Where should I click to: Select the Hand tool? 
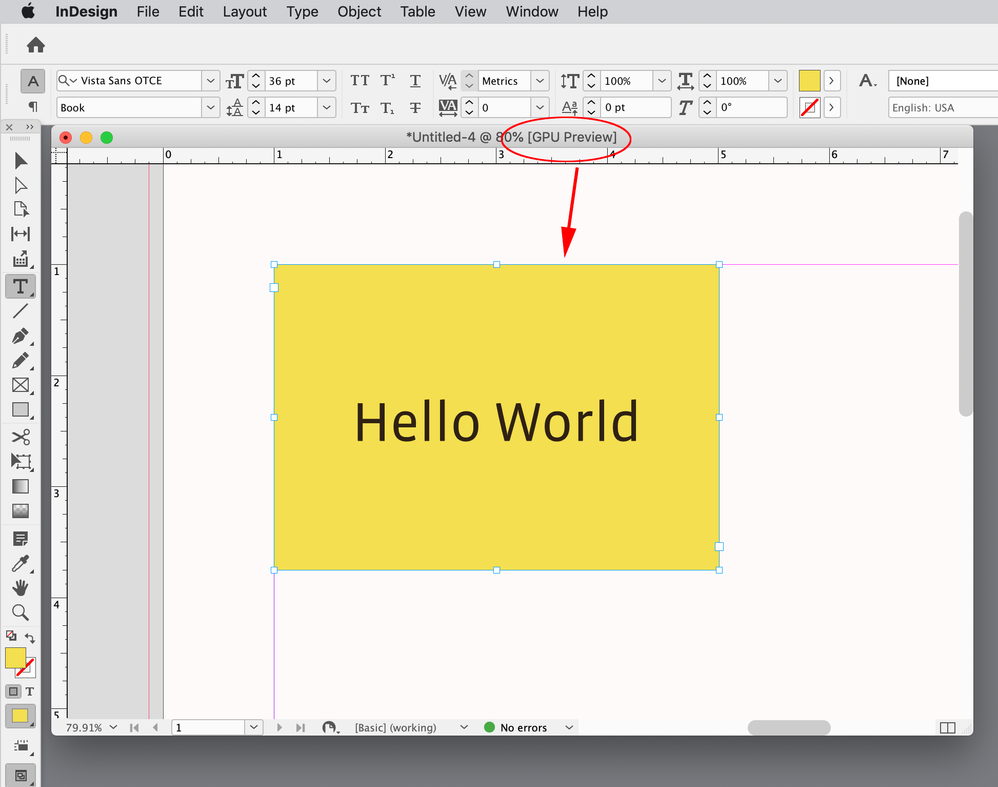[x=20, y=587]
